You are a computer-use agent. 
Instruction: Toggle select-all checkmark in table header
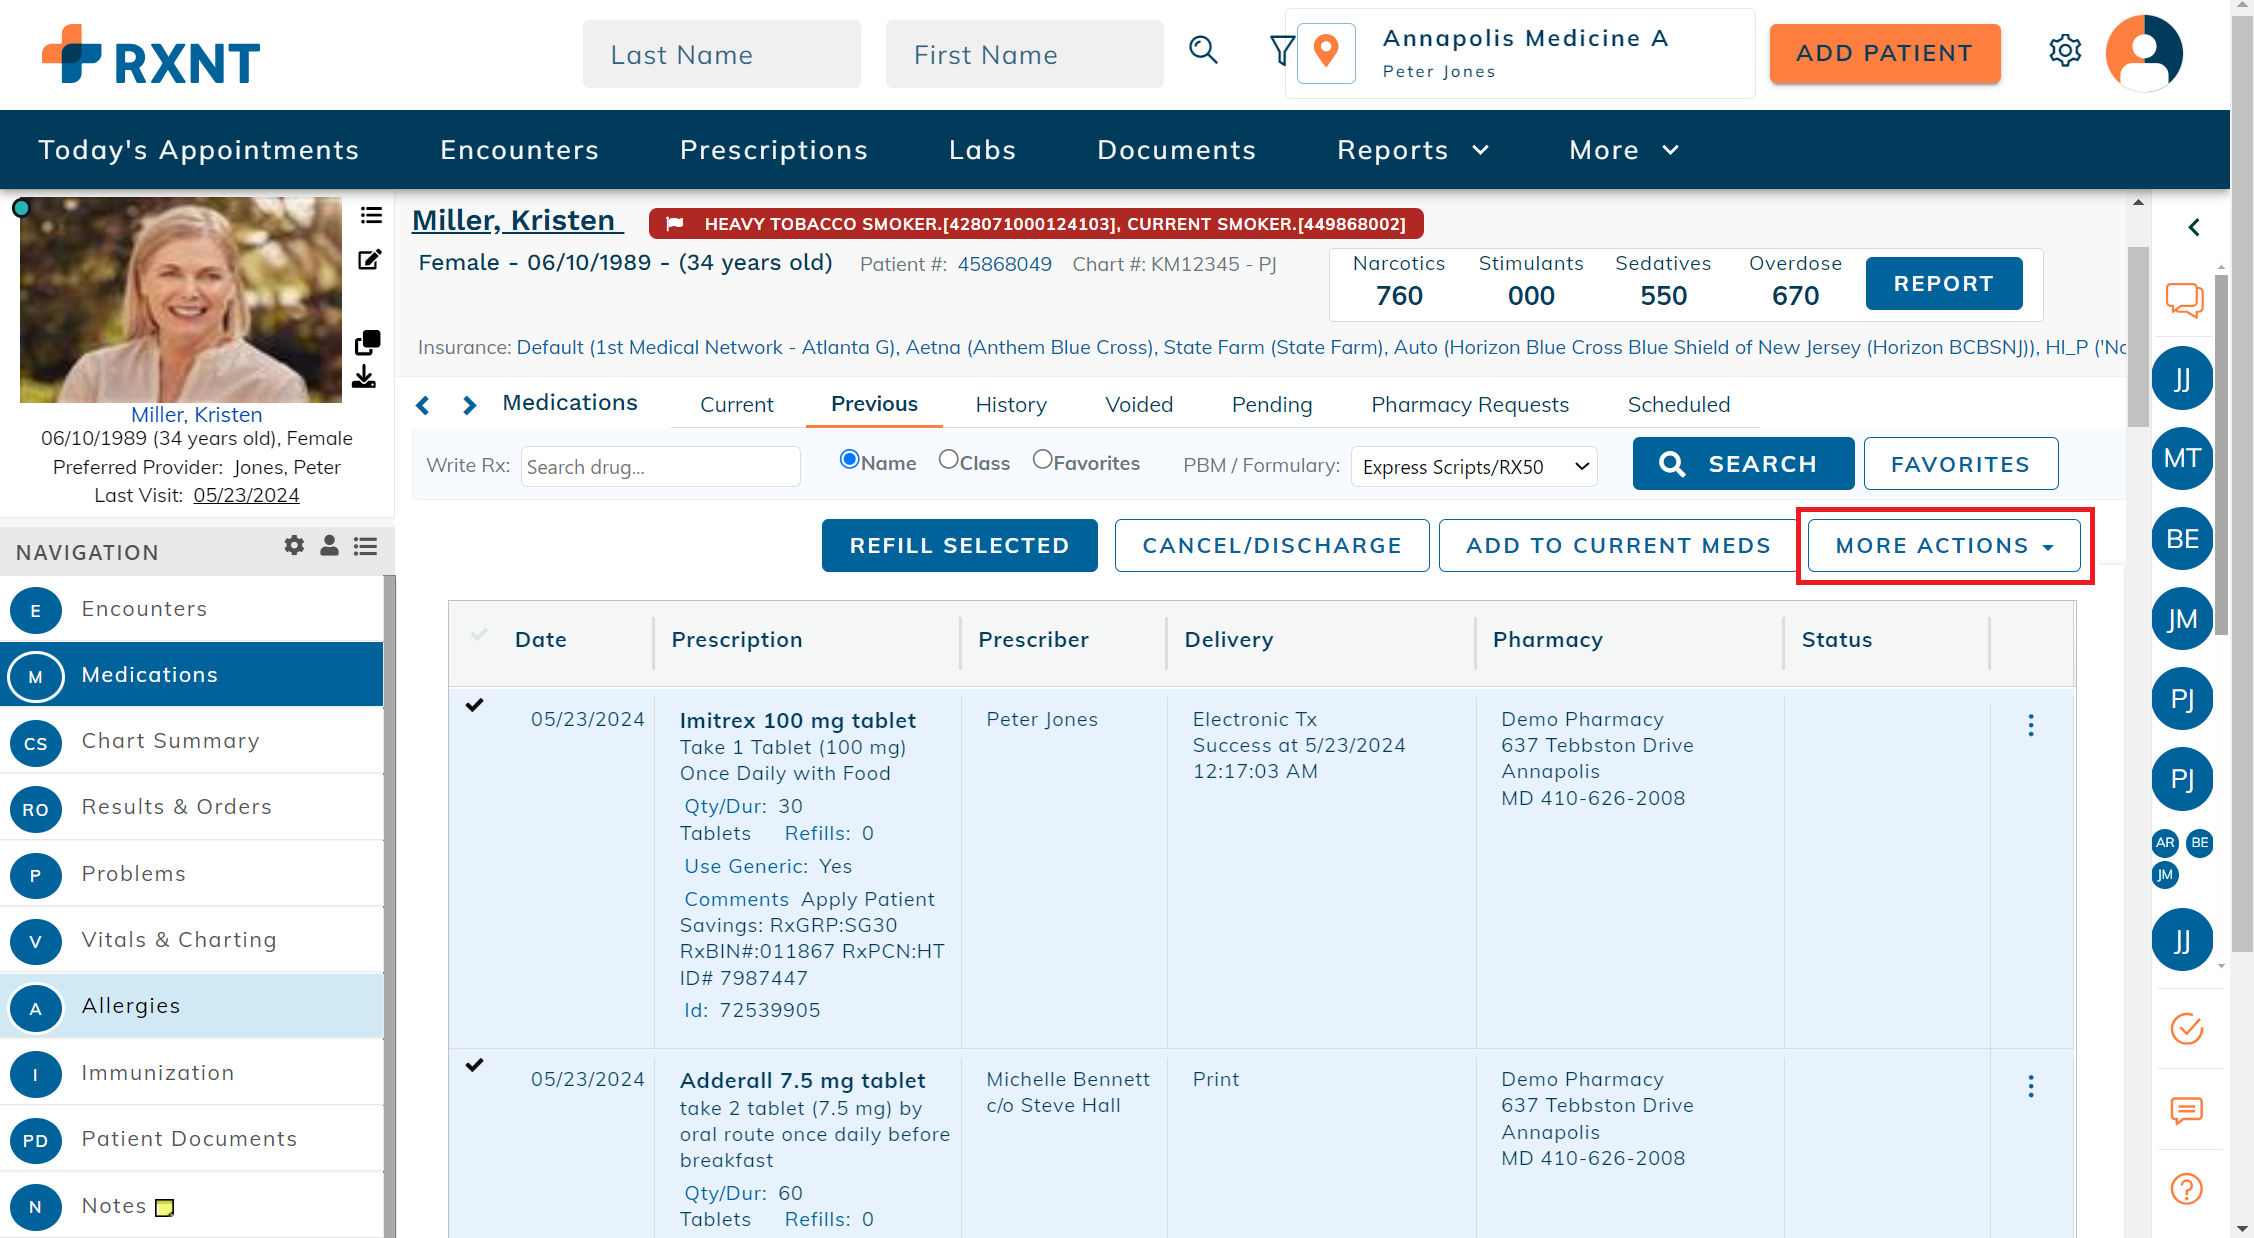point(479,634)
